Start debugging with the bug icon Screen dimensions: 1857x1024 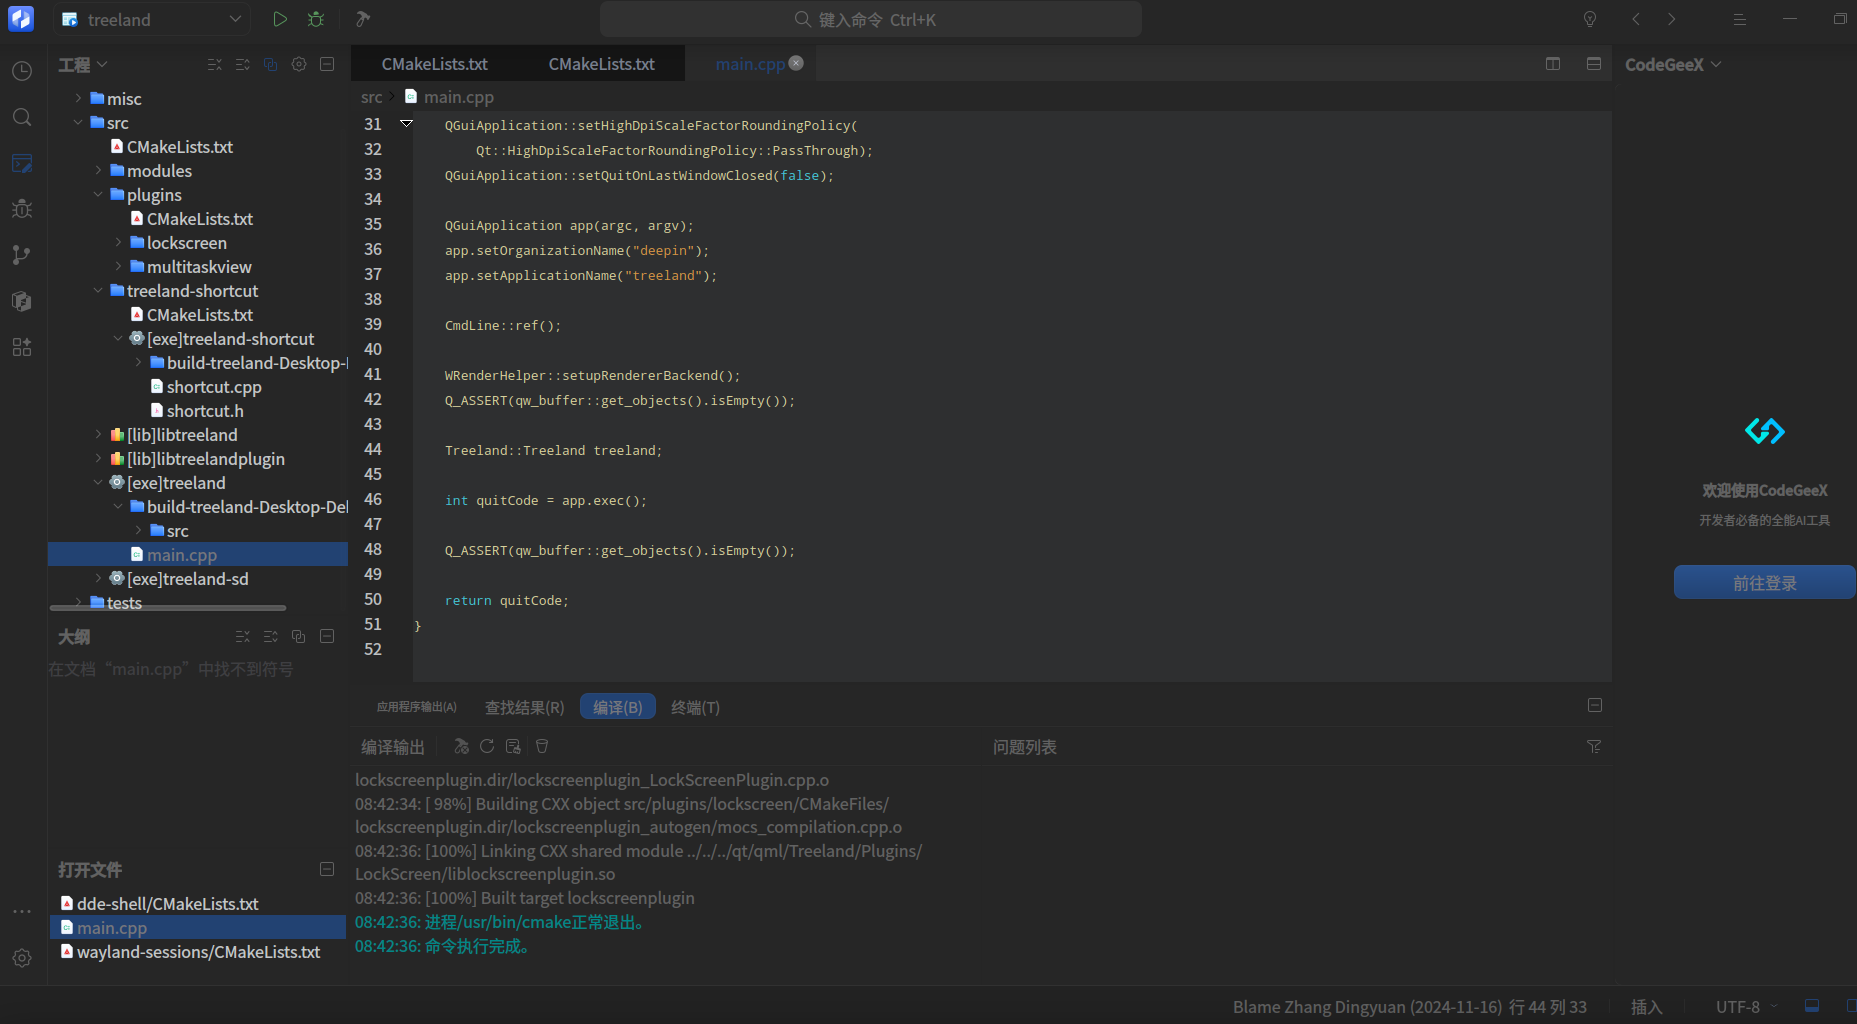coord(316,19)
